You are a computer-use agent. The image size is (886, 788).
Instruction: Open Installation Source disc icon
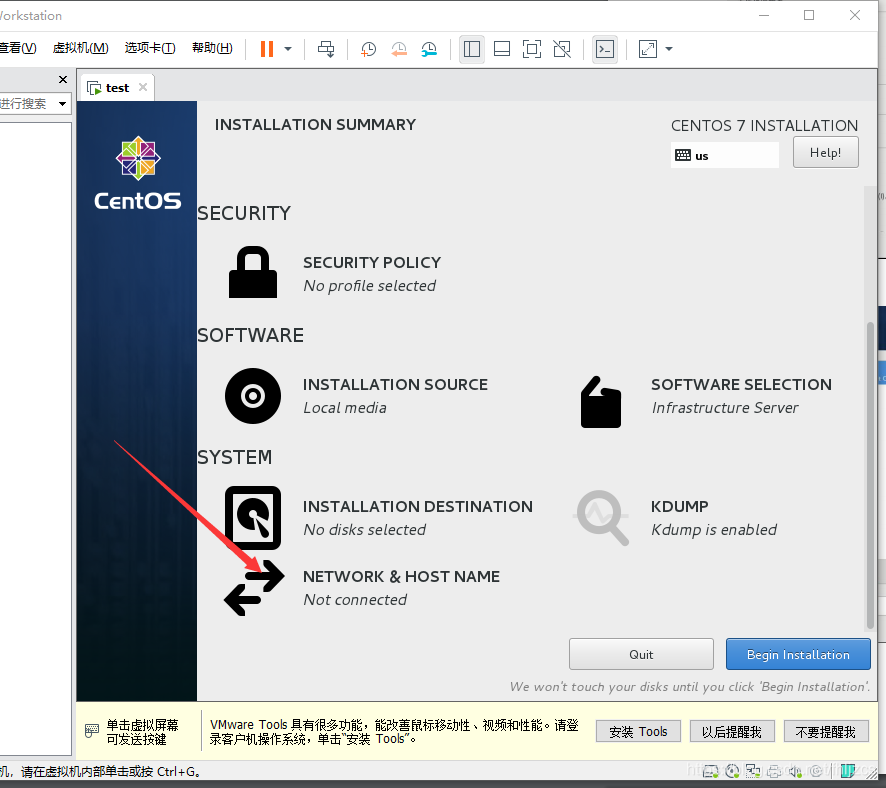253,396
